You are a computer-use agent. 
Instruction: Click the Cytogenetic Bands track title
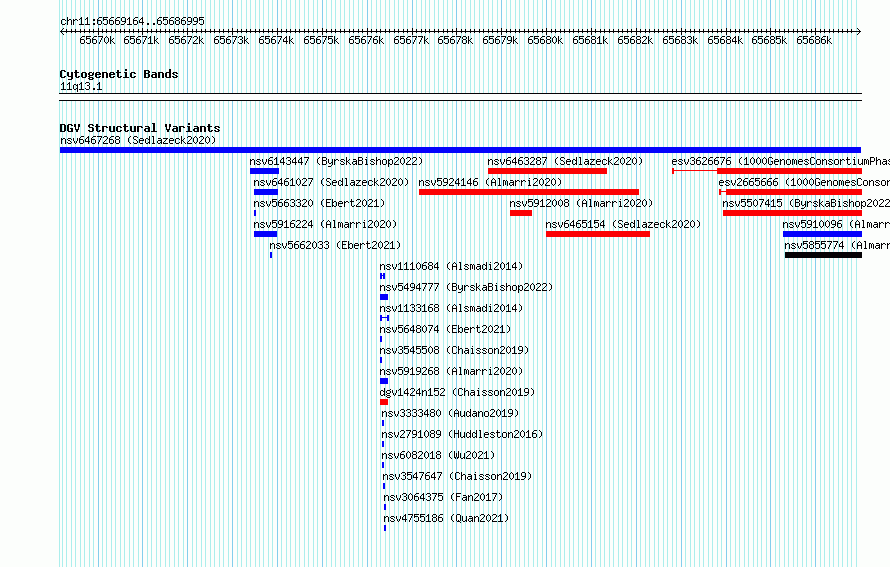click(119, 74)
